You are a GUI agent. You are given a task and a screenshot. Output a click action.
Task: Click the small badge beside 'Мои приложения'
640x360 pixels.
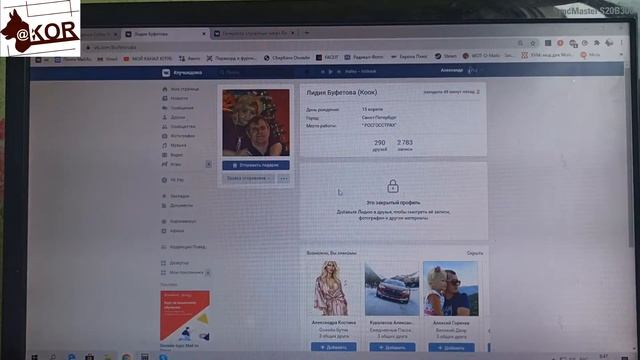[207, 273]
